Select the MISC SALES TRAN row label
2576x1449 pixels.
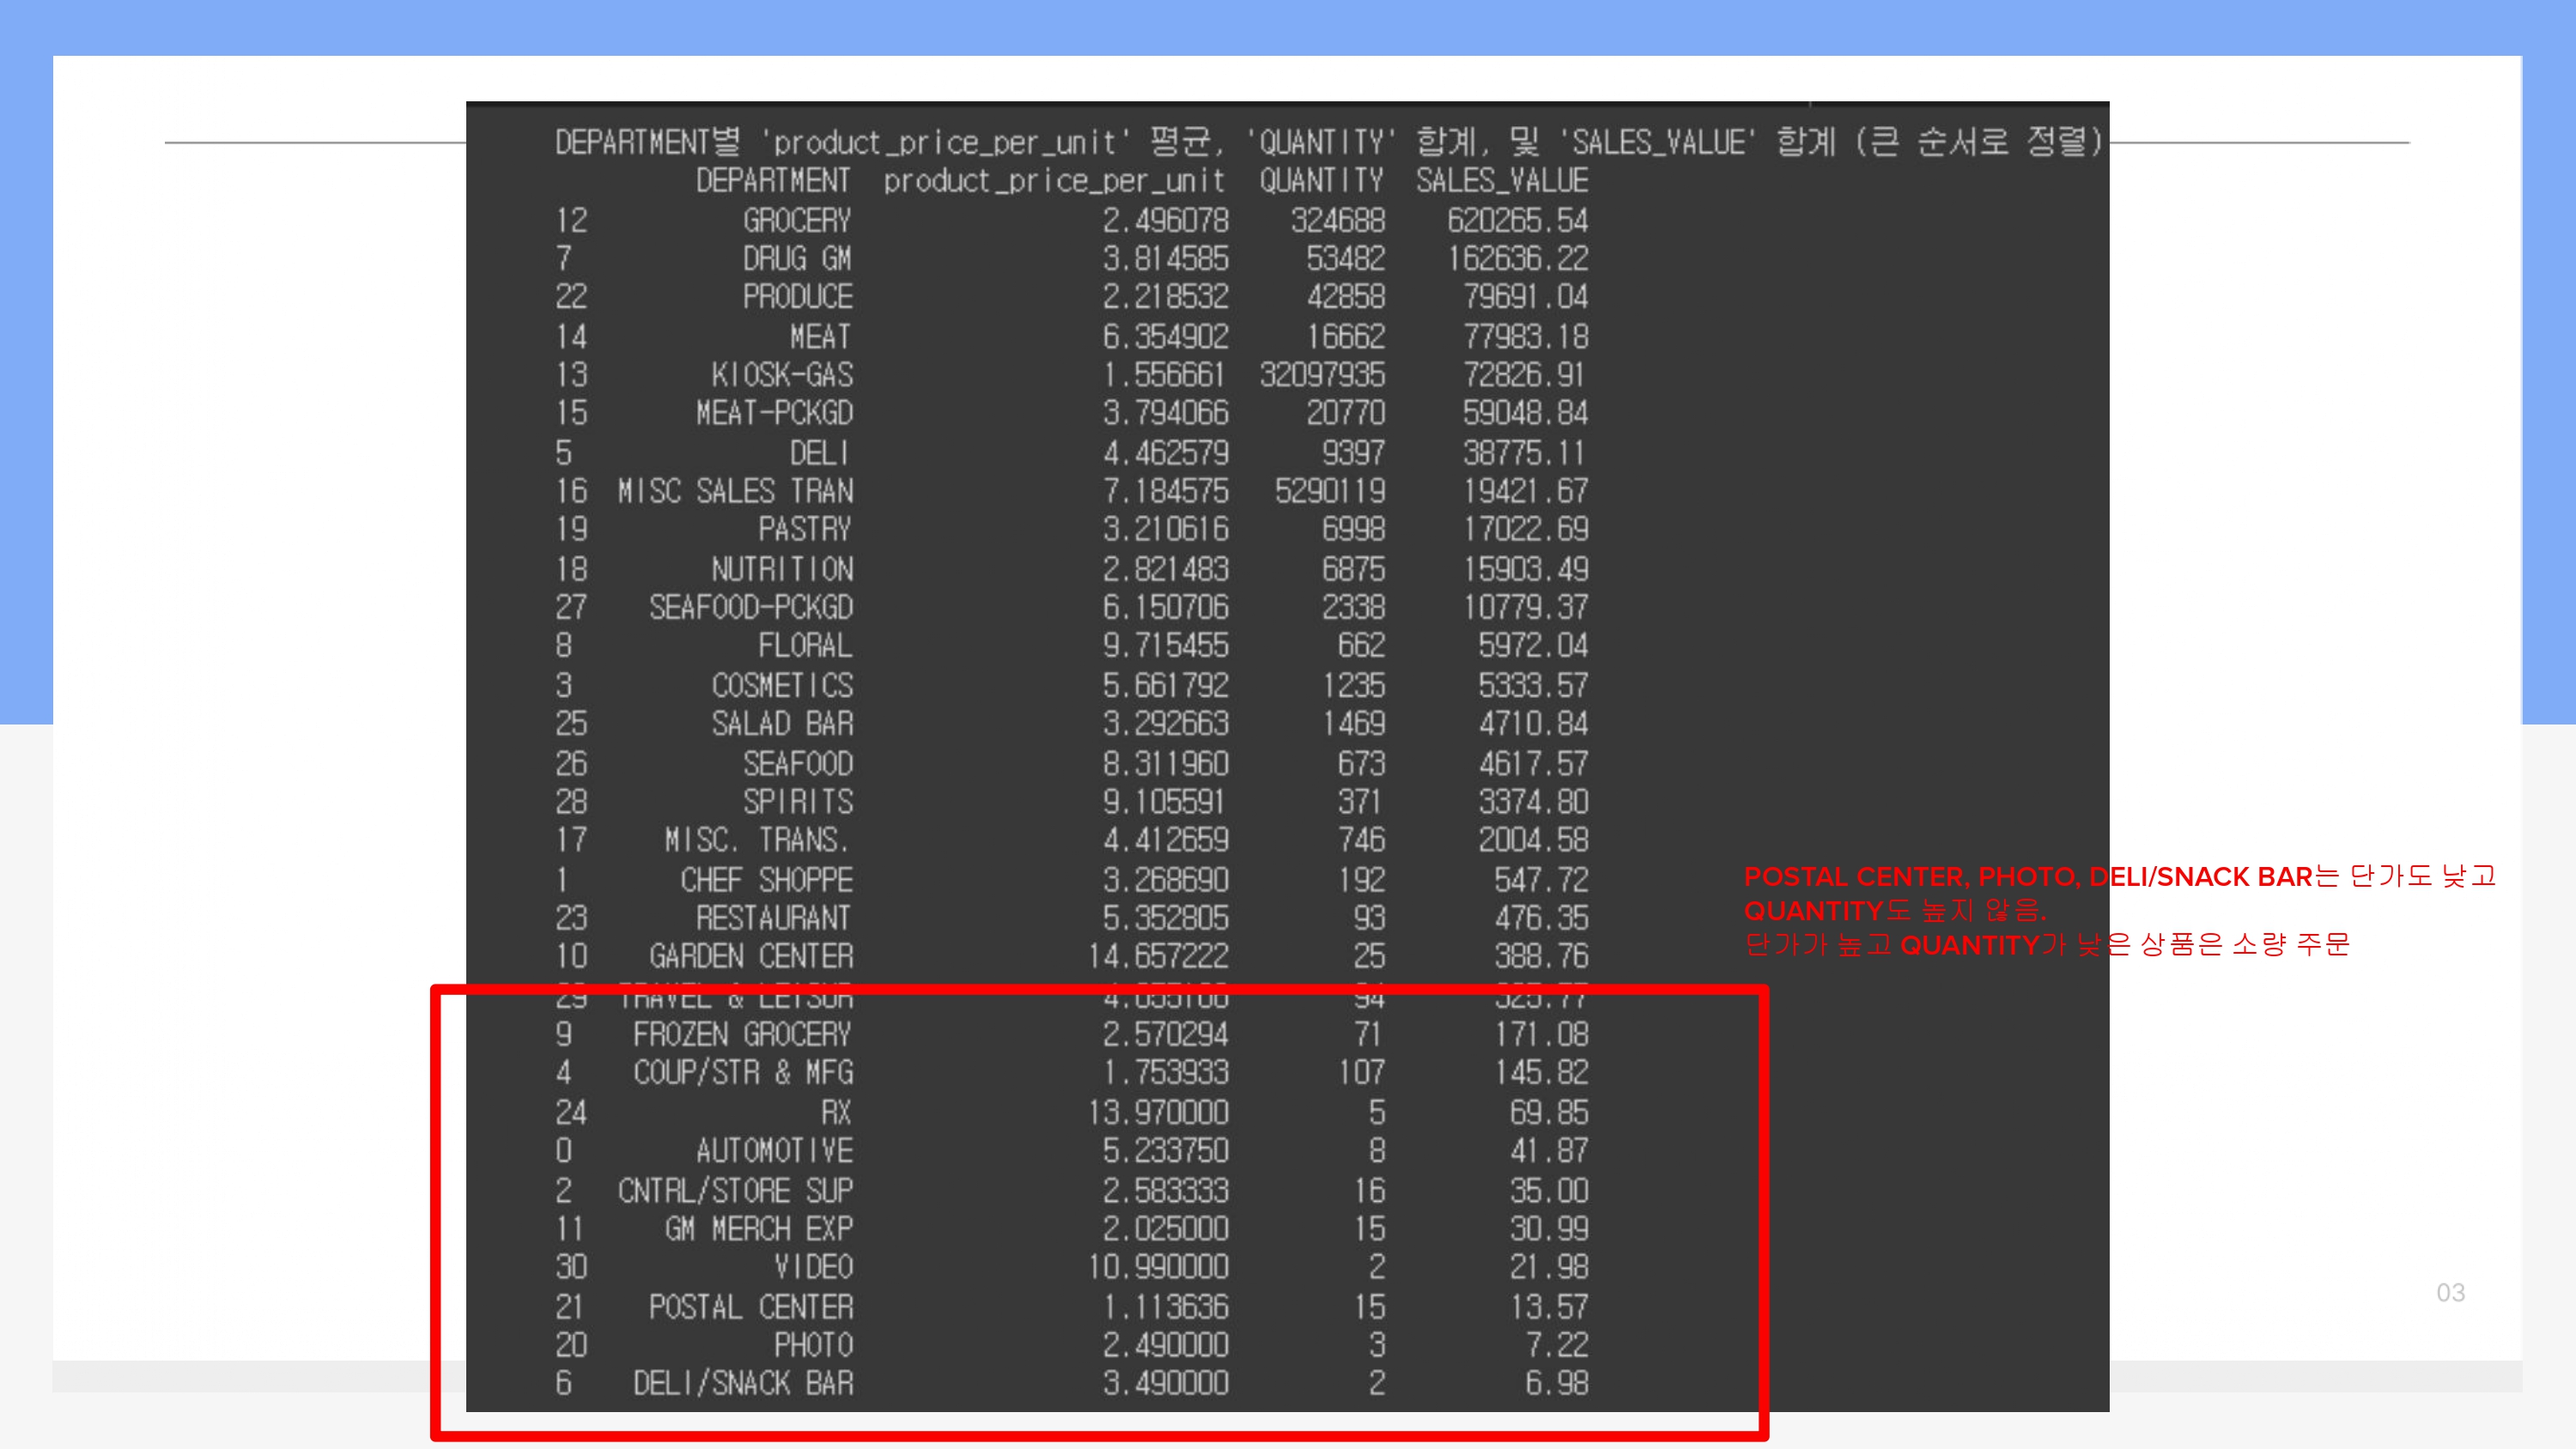[x=735, y=491]
